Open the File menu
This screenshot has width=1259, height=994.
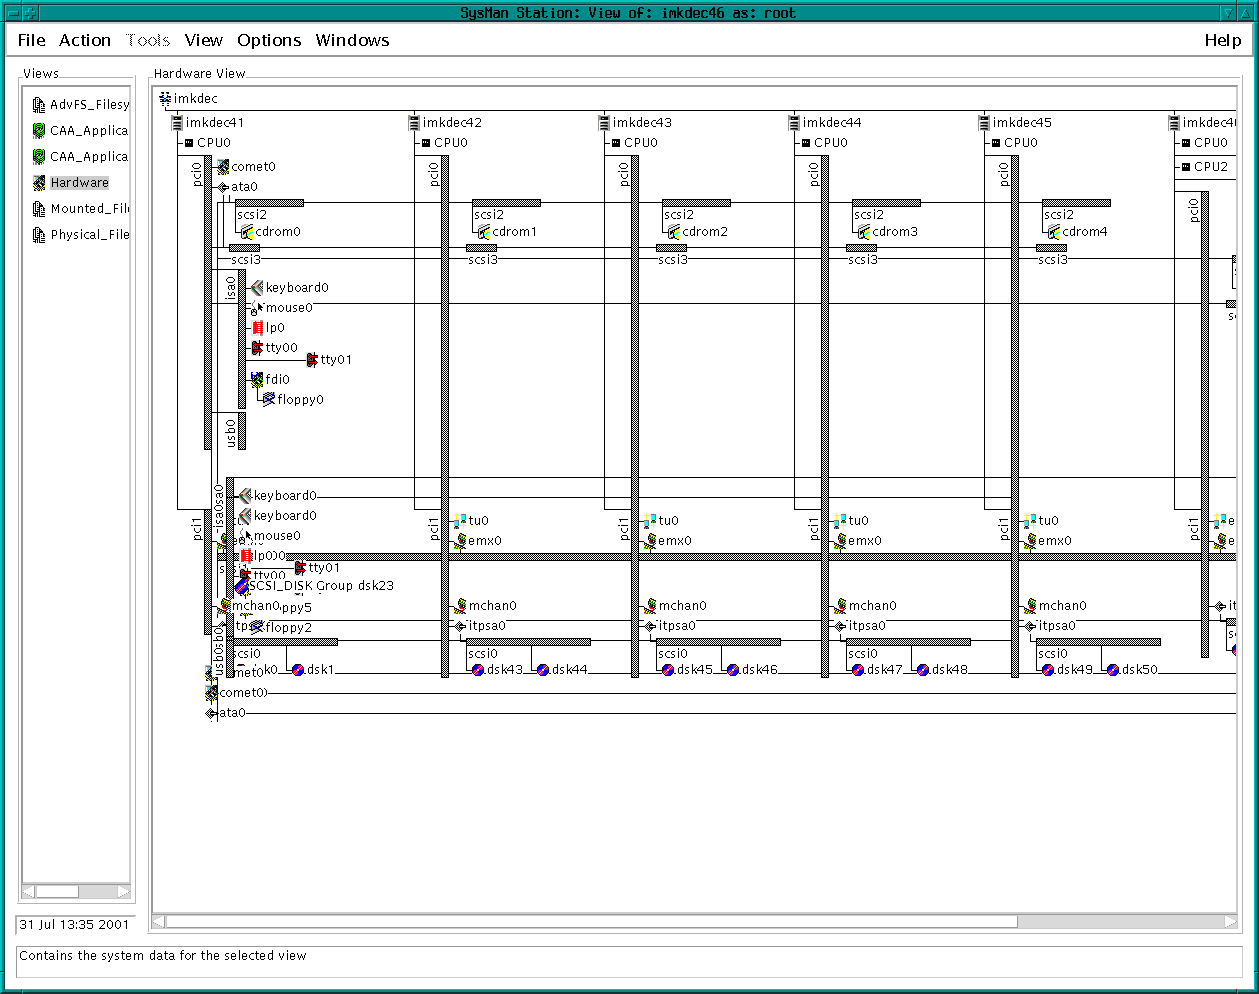pos(32,41)
